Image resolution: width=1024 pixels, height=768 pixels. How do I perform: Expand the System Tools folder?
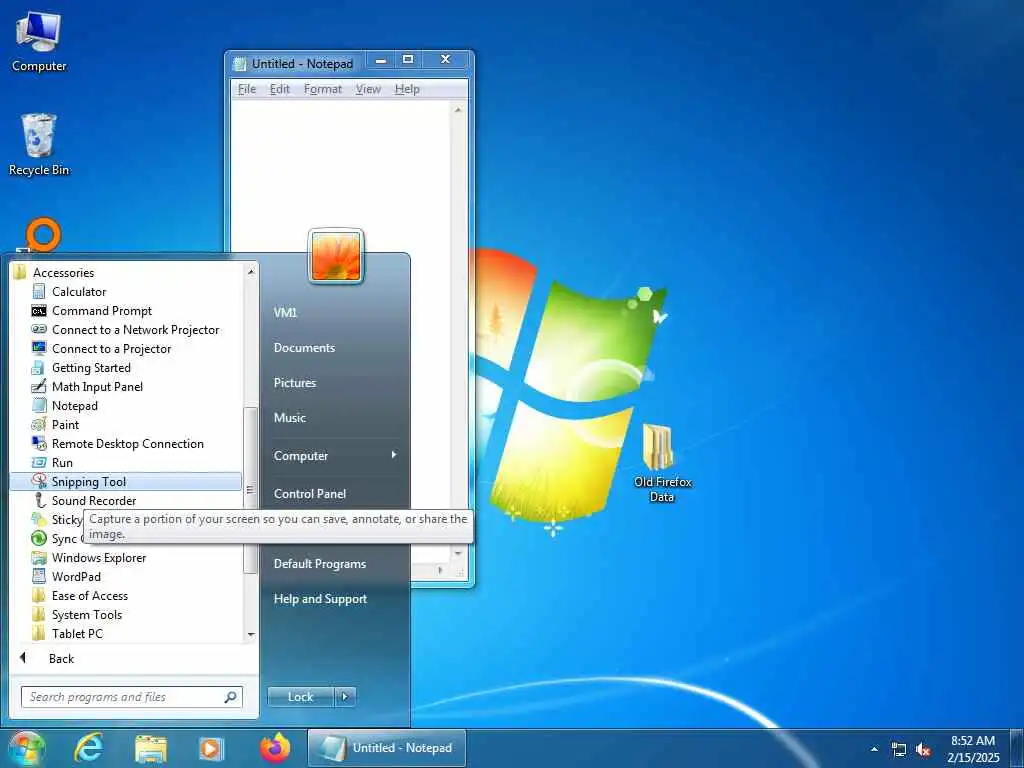point(86,615)
